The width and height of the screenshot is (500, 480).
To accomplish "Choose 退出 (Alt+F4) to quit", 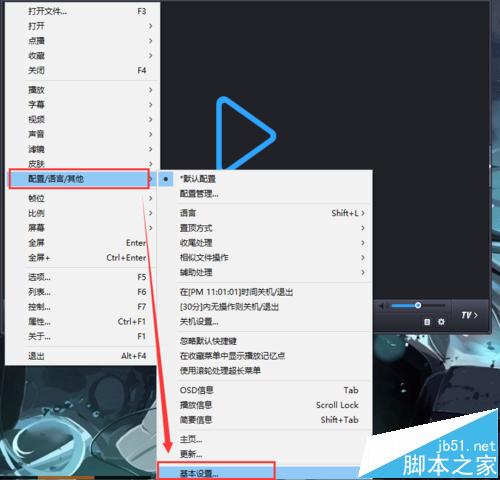I will pyautogui.click(x=83, y=356).
